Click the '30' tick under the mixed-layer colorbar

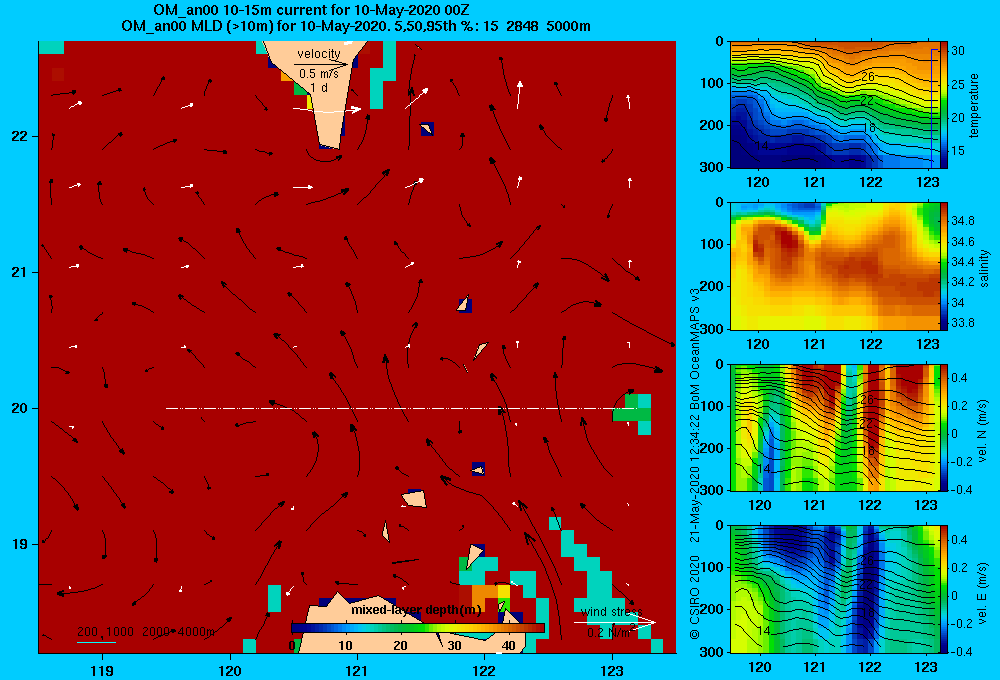pyautogui.click(x=454, y=646)
